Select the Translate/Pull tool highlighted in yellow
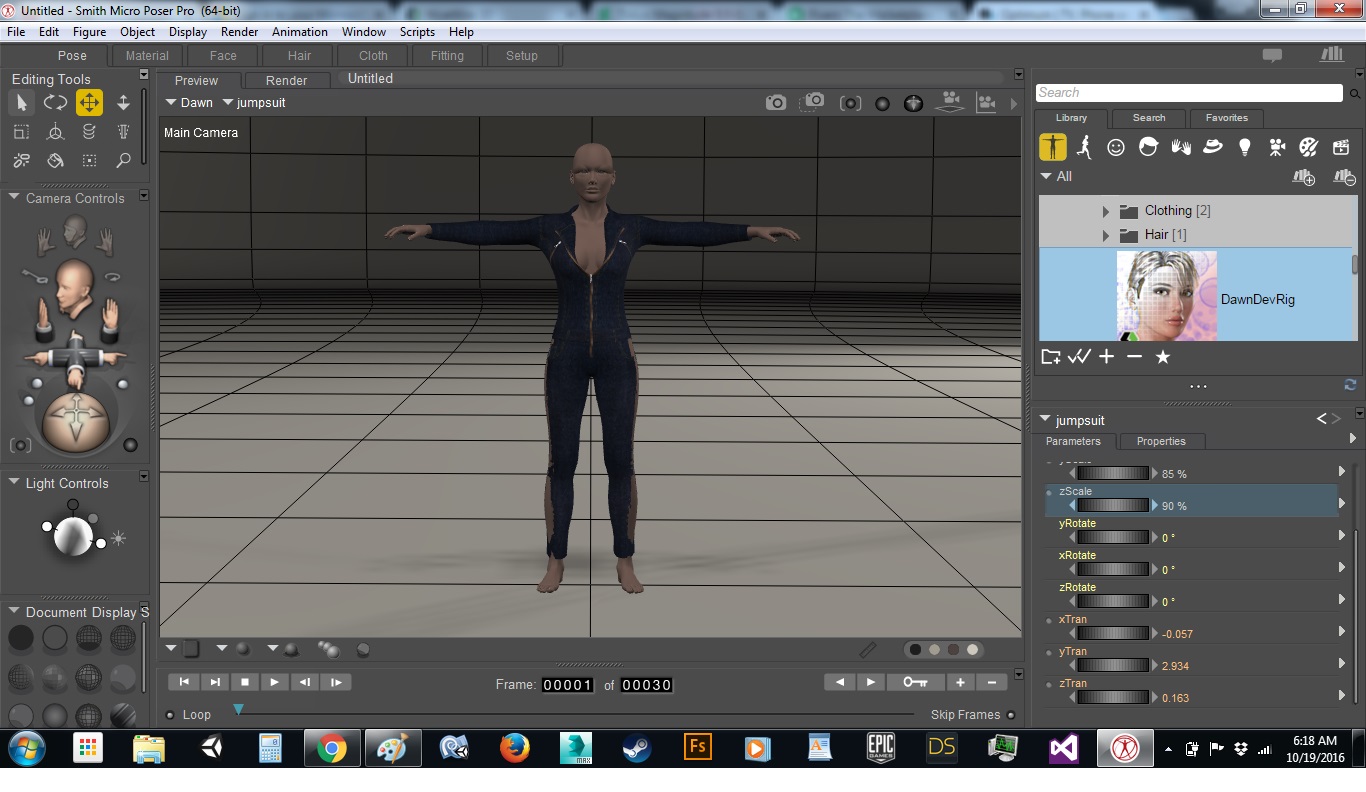The width and height of the screenshot is (1366, 792). tap(89, 102)
